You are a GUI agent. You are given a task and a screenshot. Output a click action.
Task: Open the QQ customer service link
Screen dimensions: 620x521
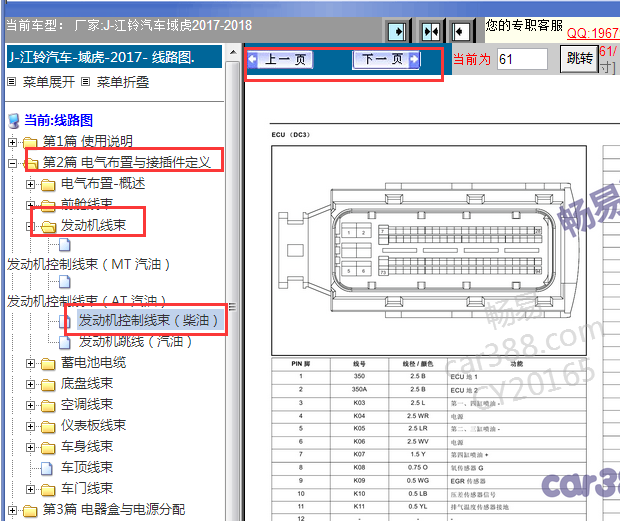tap(593, 33)
